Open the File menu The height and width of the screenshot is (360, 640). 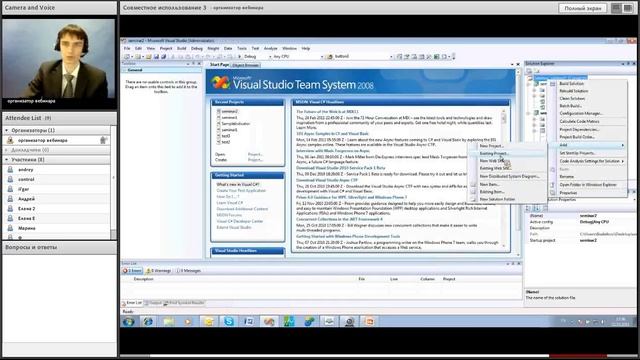point(127,48)
